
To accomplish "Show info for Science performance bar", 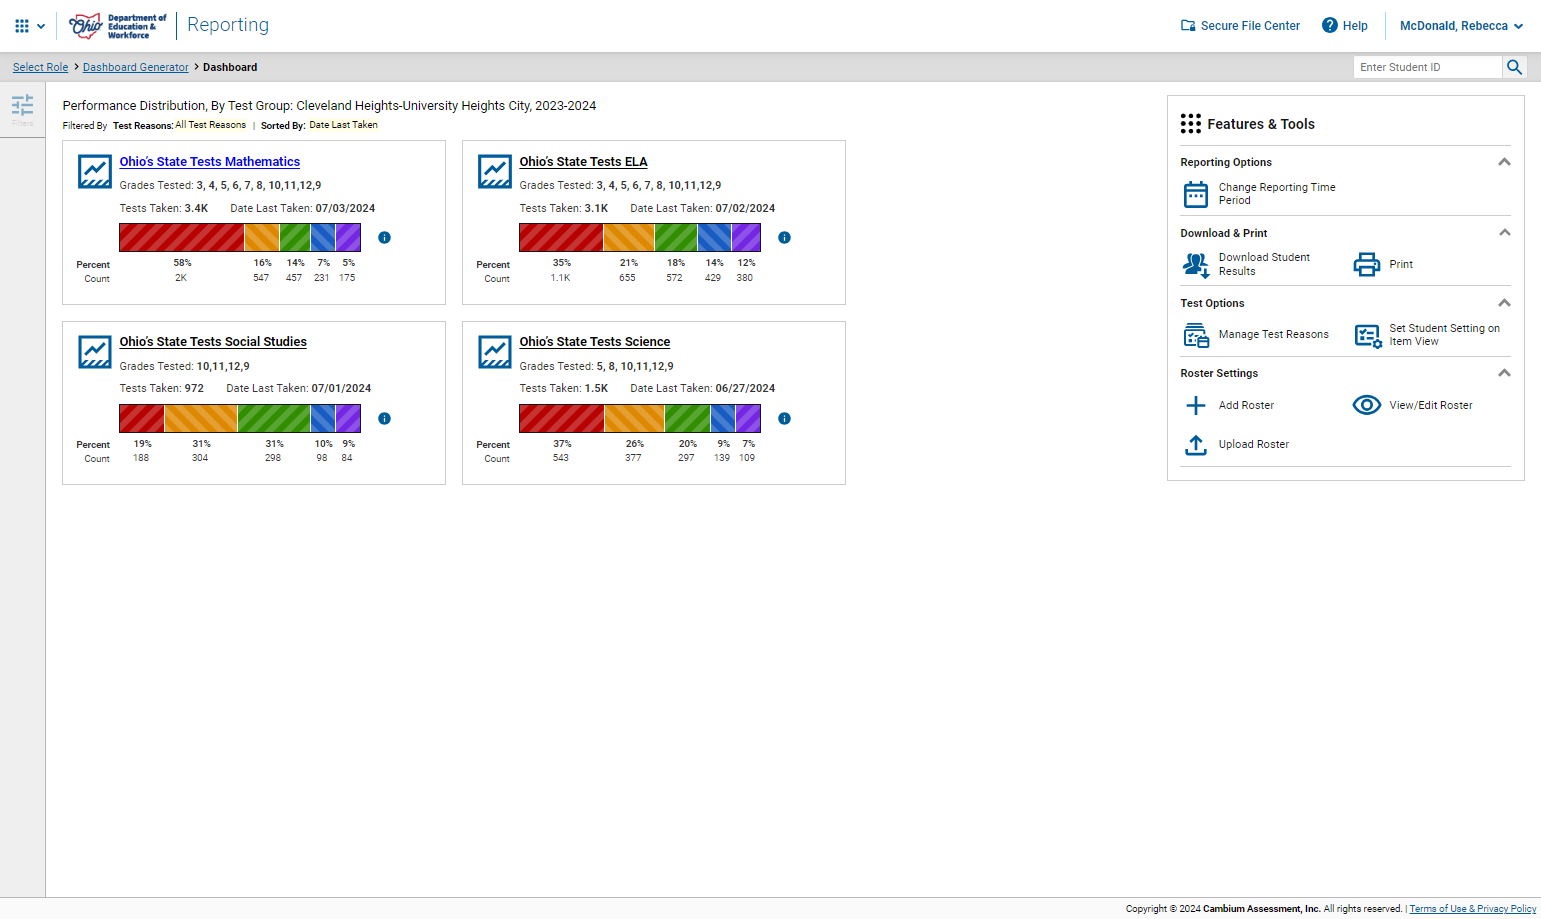I will [x=784, y=419].
